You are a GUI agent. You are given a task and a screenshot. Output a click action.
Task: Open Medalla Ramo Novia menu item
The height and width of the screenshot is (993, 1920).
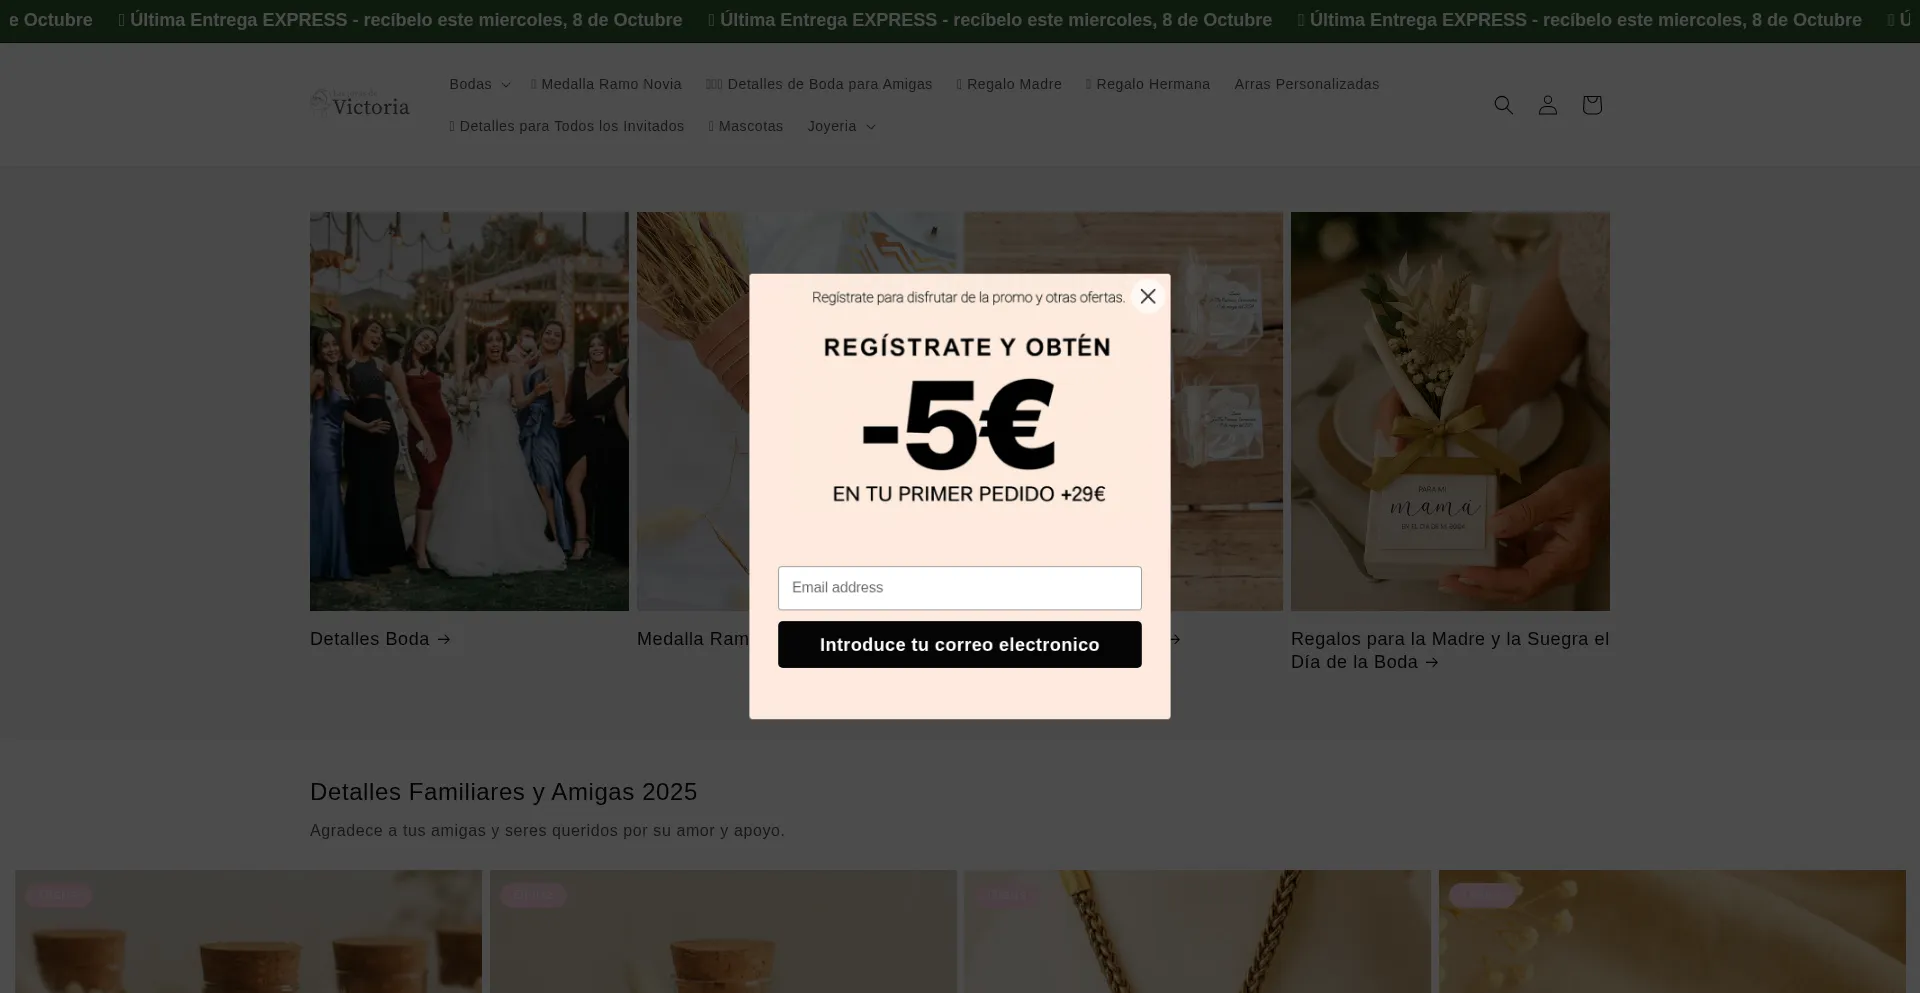tap(606, 84)
